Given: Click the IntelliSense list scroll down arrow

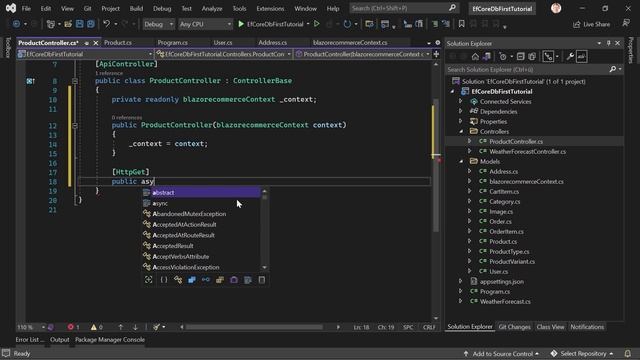Looking at the screenshot, I should coord(264,267).
